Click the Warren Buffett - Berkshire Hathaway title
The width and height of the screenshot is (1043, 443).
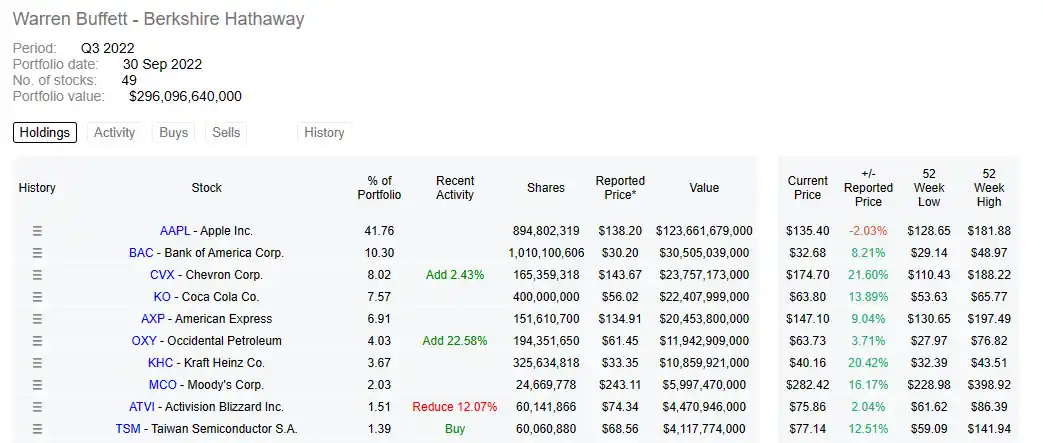pos(158,19)
